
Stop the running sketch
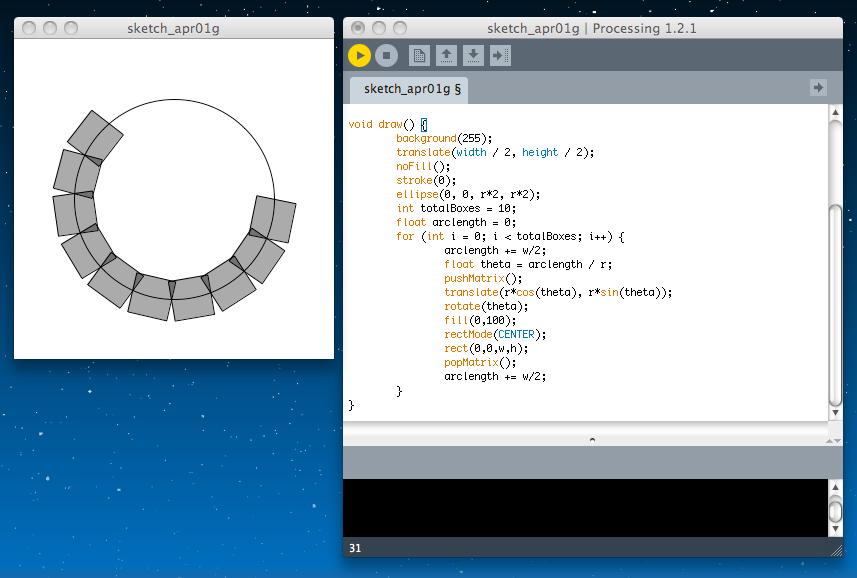point(388,56)
